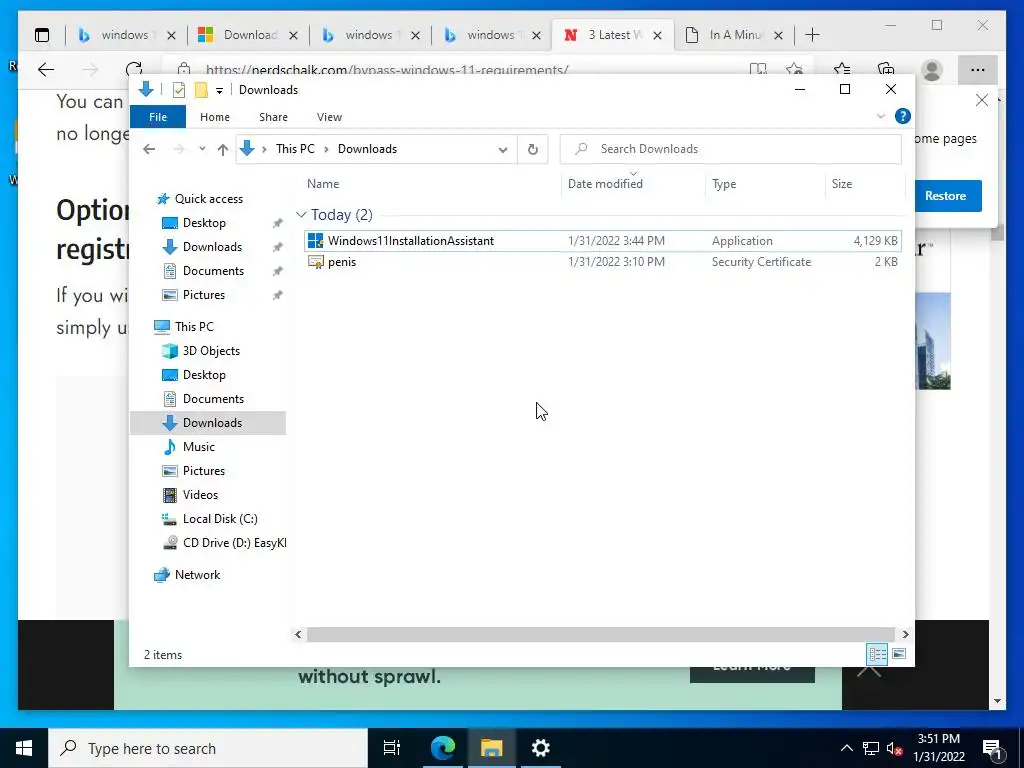Open Edge Collections icon
This screenshot has width=1024, height=768.
click(886, 69)
